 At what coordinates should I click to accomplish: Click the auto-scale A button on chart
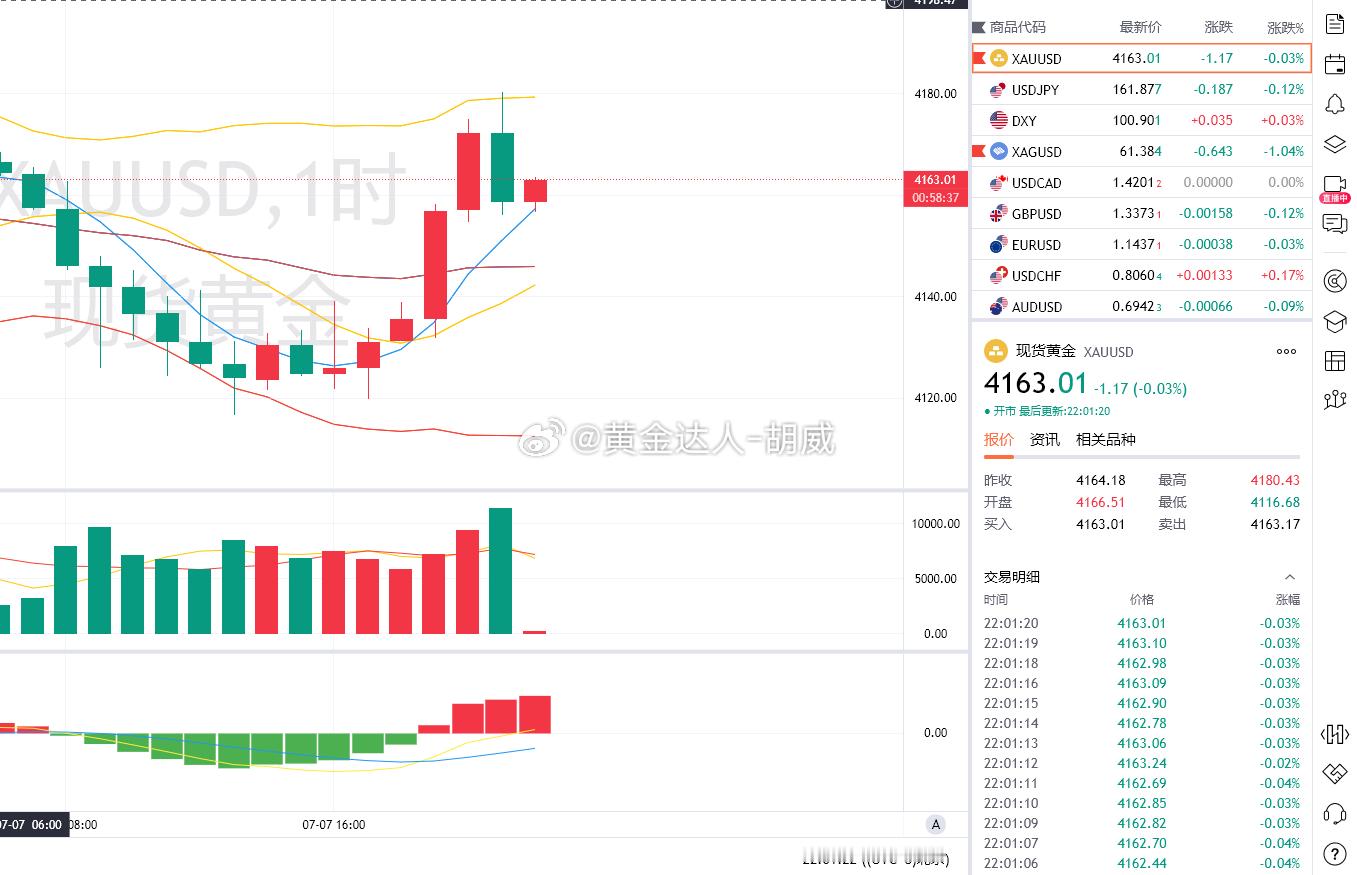[x=936, y=825]
